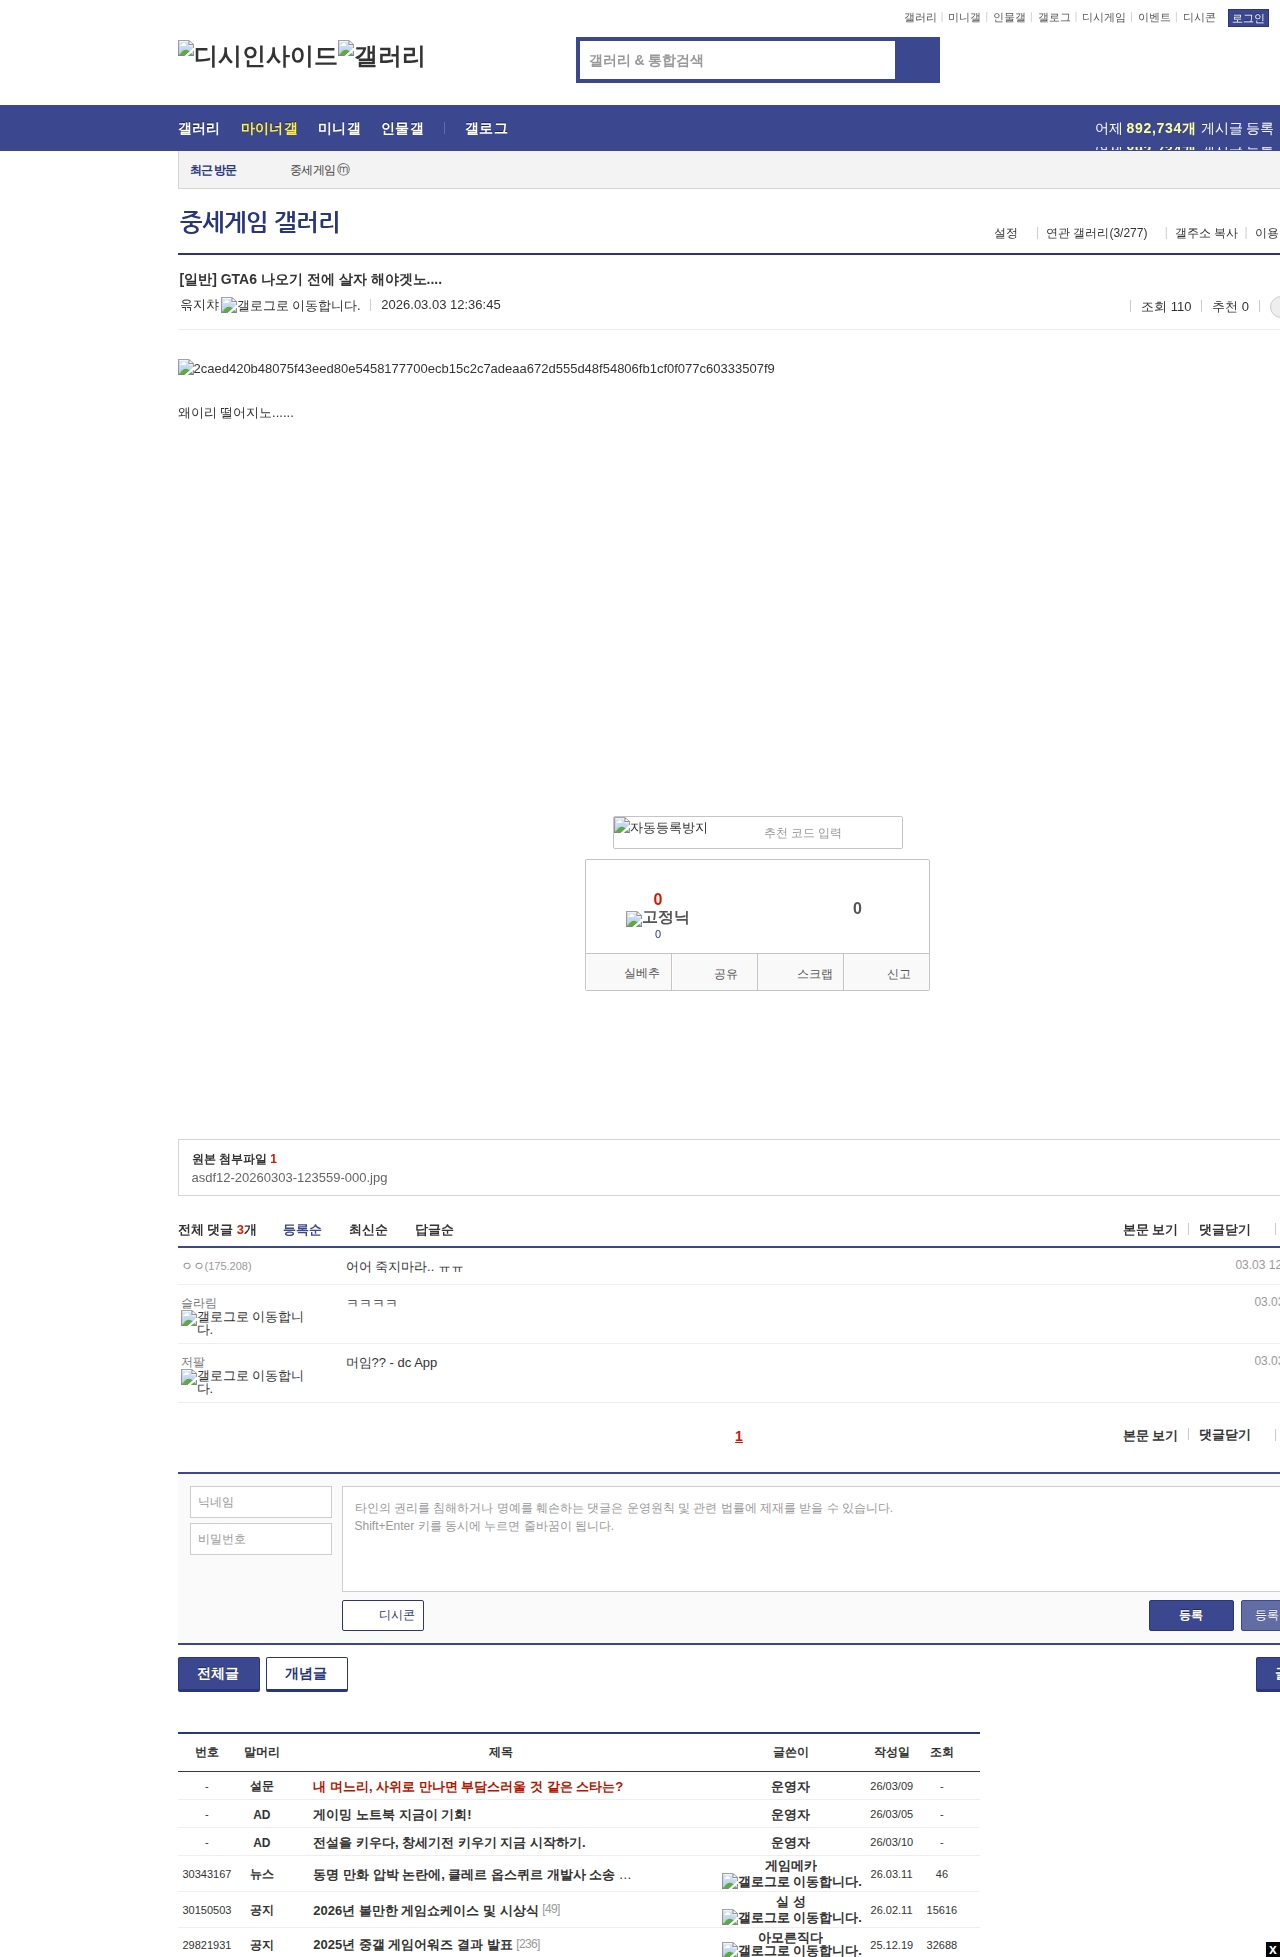The image size is (1280, 1957).
Task: Click the 실베추 button
Action: click(x=629, y=973)
